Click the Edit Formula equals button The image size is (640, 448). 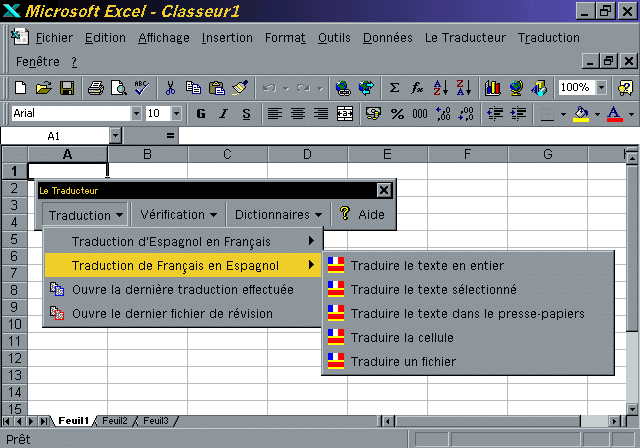pos(170,135)
